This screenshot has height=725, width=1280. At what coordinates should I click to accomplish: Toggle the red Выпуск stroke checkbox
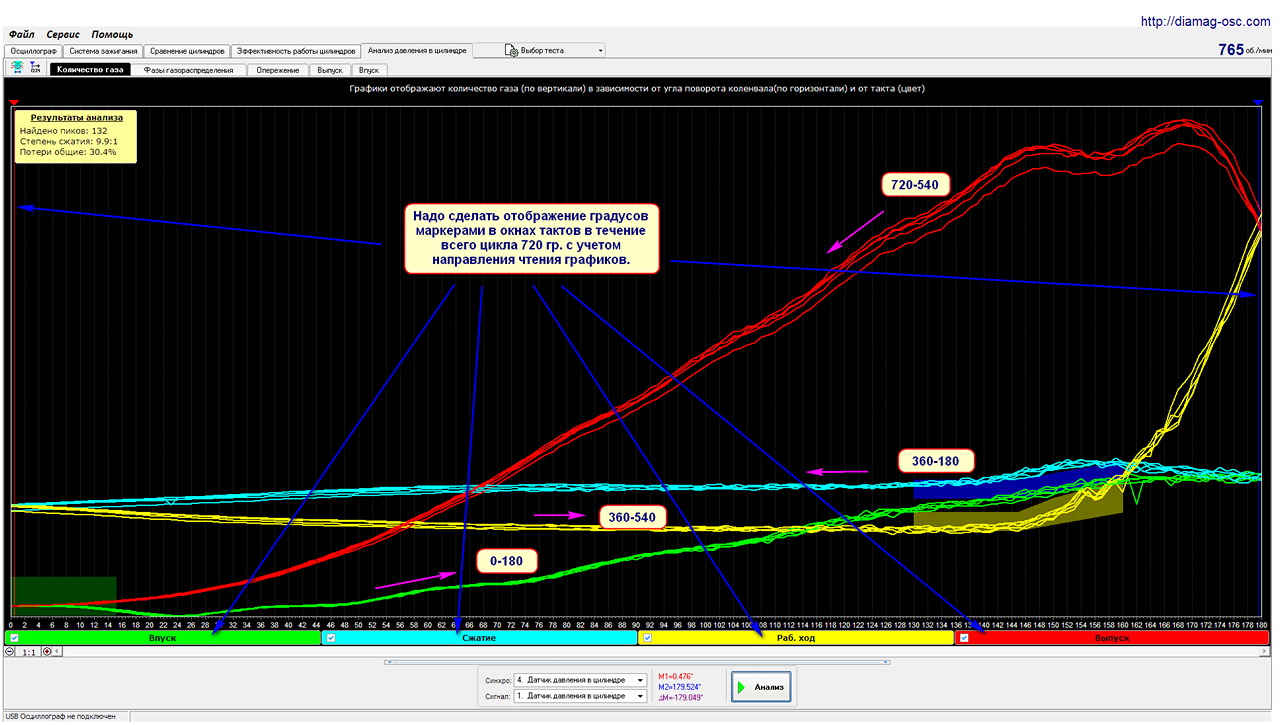tap(964, 638)
